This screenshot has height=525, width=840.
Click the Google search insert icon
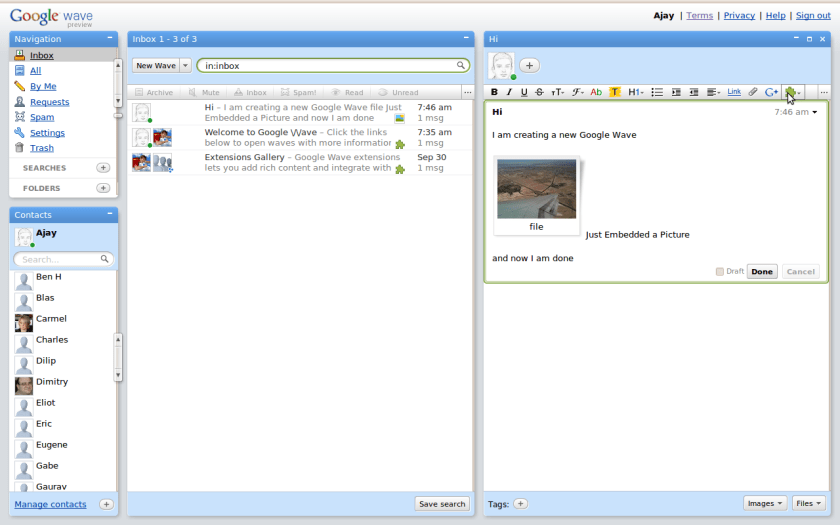point(771,92)
